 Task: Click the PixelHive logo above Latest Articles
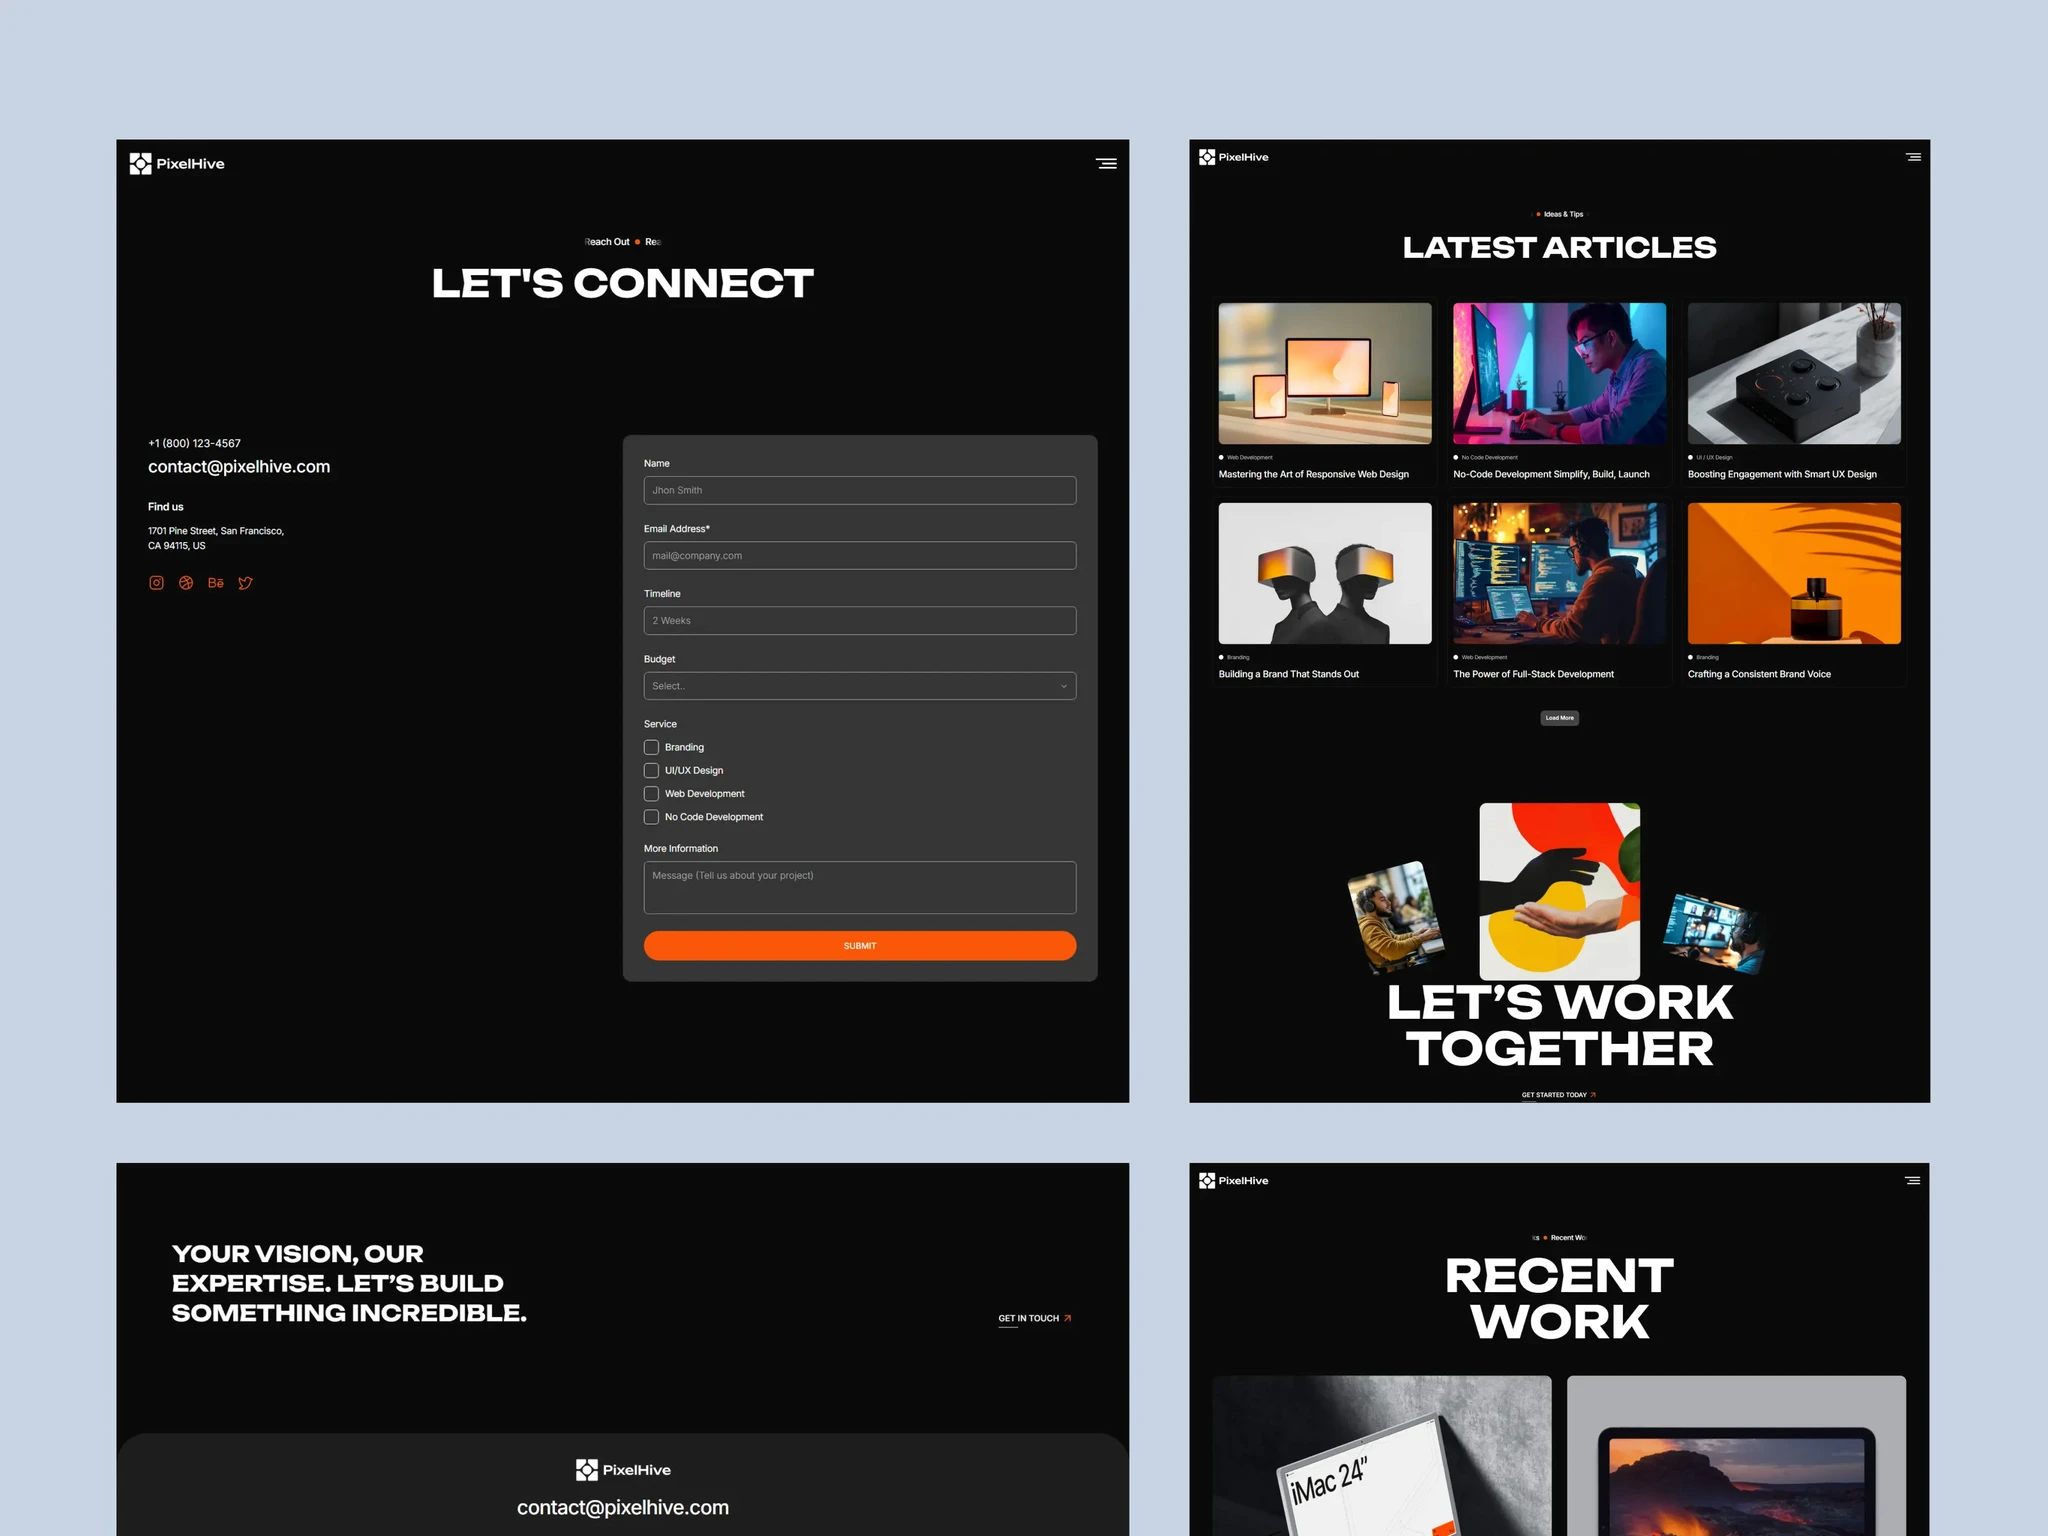click(x=1233, y=157)
